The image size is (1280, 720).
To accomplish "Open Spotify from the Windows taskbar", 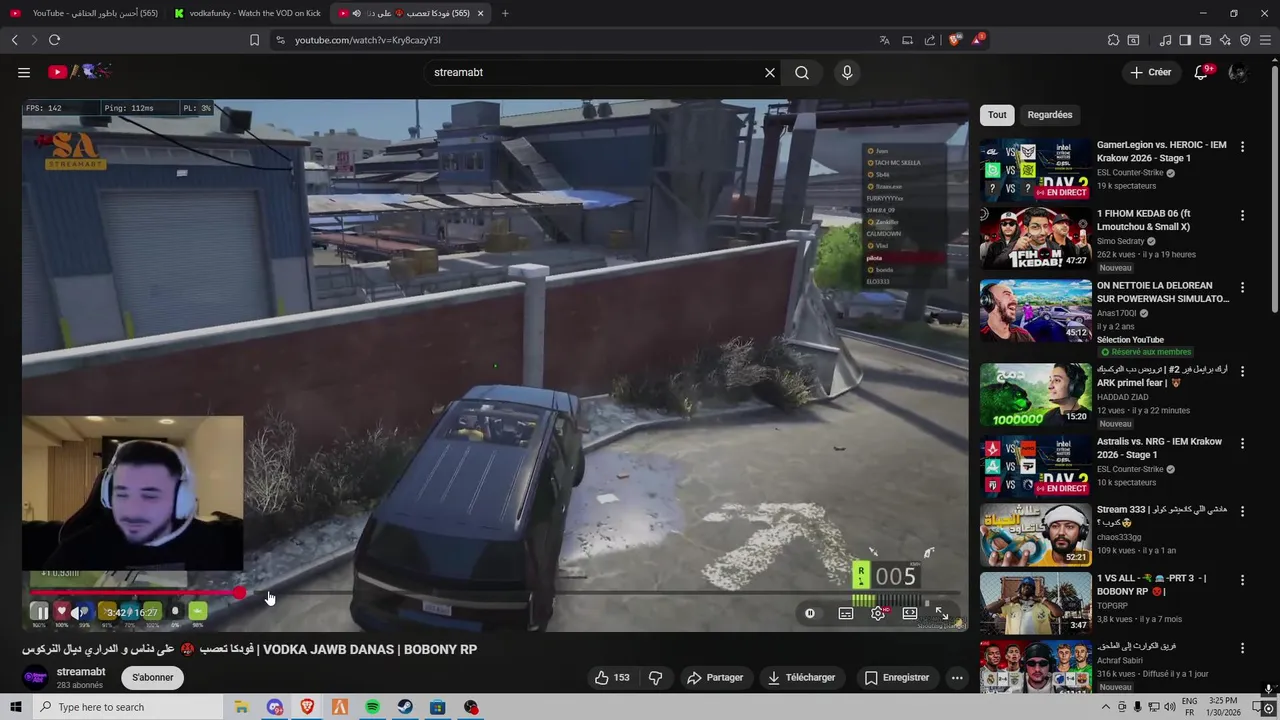I will (x=372, y=707).
